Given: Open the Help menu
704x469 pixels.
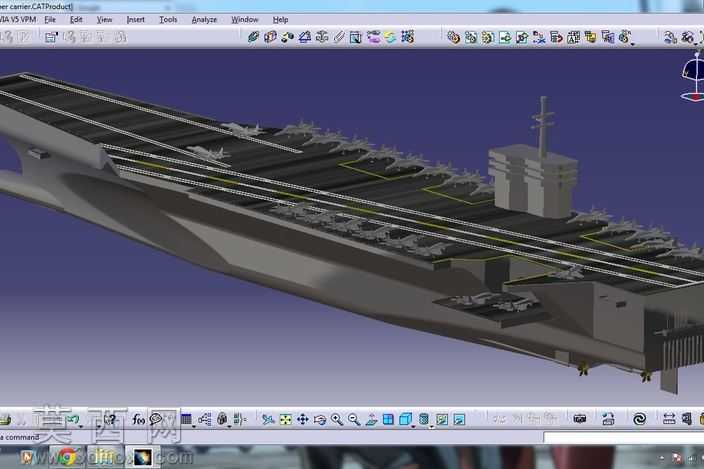Looking at the screenshot, I should click(281, 20).
